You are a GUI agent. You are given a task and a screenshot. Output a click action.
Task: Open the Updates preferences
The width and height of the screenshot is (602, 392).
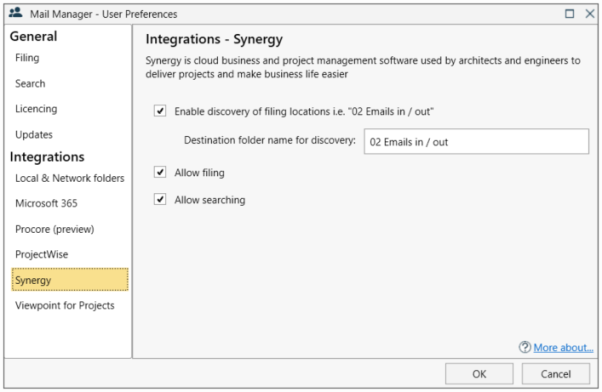(34, 135)
